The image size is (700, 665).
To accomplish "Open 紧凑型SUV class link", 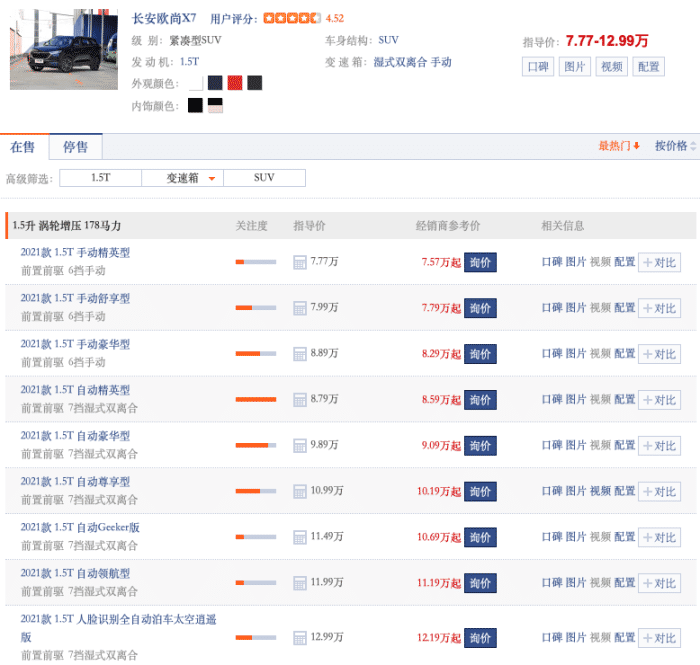I will tap(195, 40).
